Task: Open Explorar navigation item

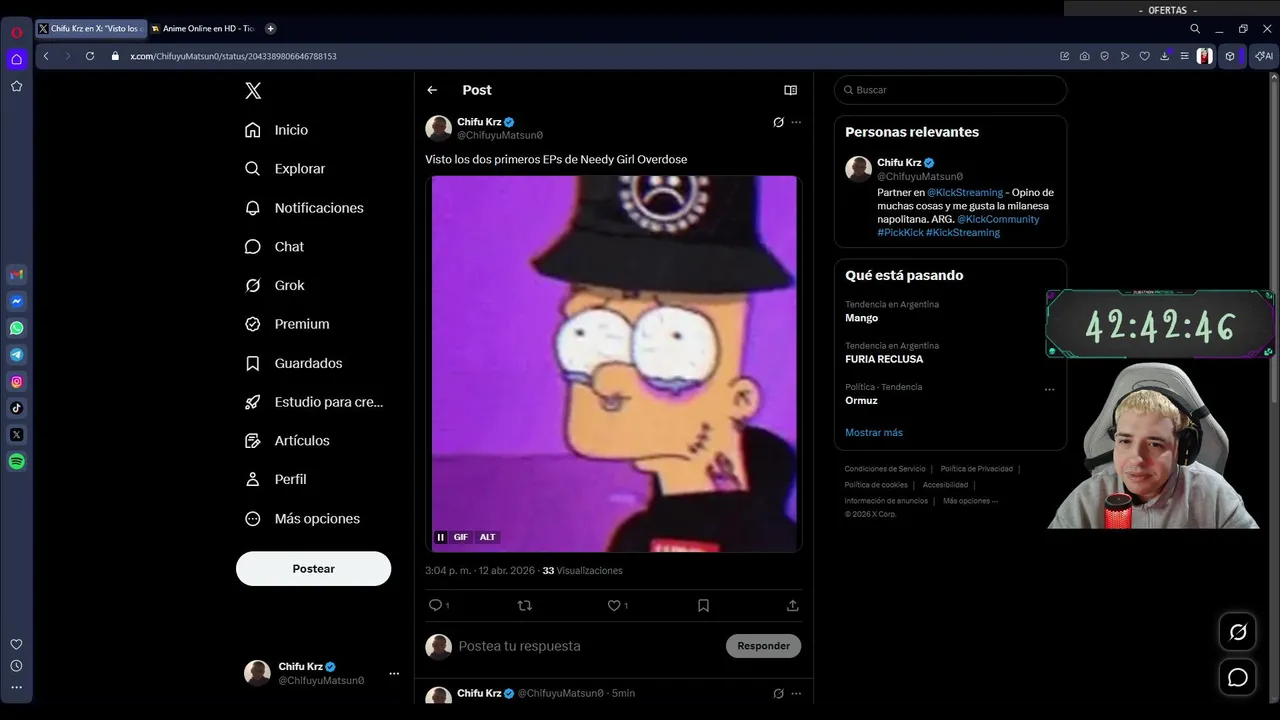Action: tap(285, 169)
